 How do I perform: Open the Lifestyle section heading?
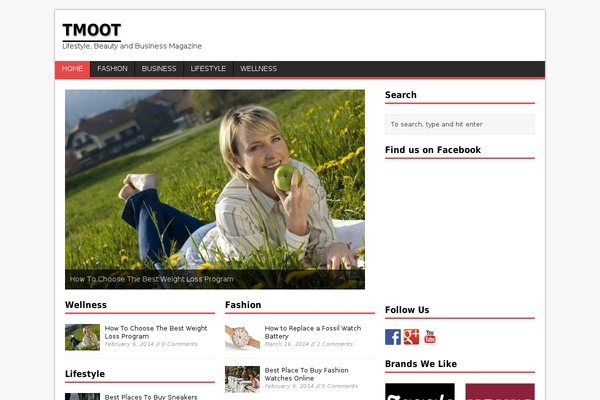point(85,374)
